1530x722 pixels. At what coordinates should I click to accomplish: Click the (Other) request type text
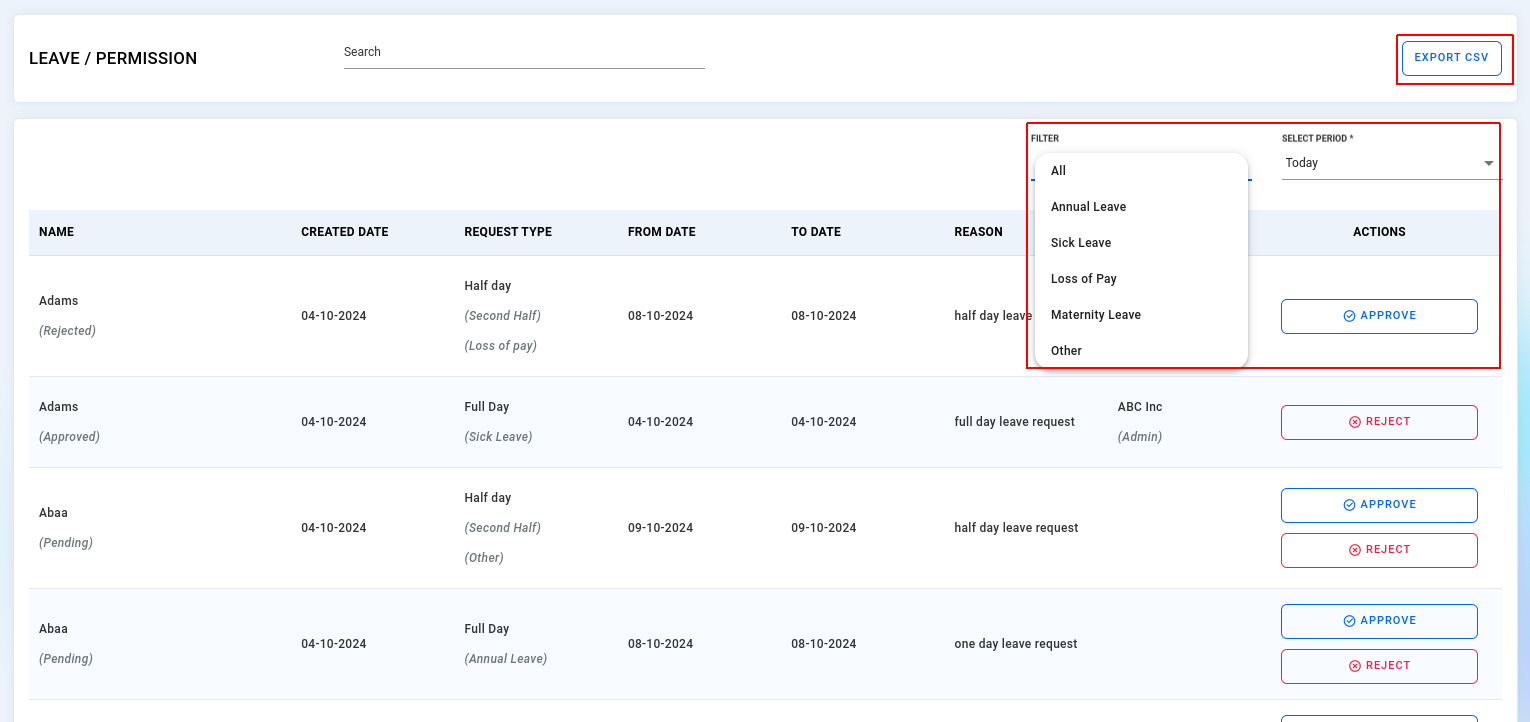coord(484,558)
